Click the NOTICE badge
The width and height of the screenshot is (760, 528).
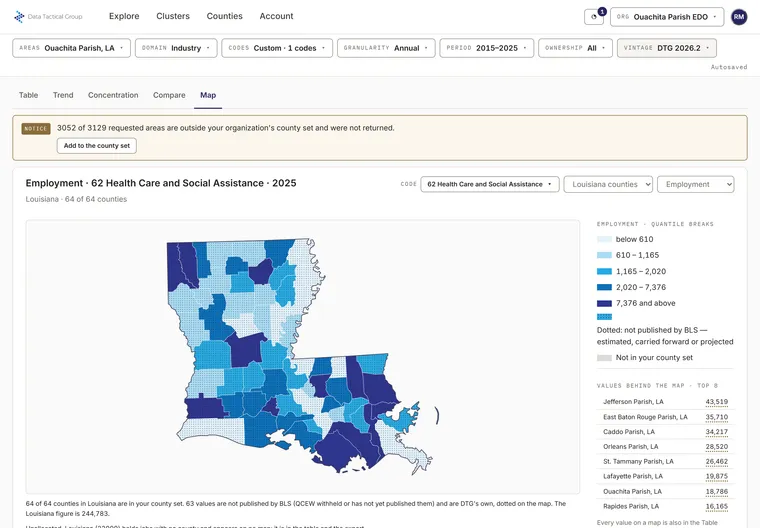[x=36, y=128]
